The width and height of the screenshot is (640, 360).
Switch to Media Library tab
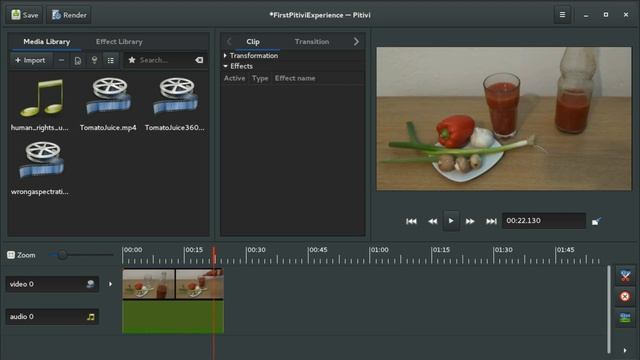47,42
